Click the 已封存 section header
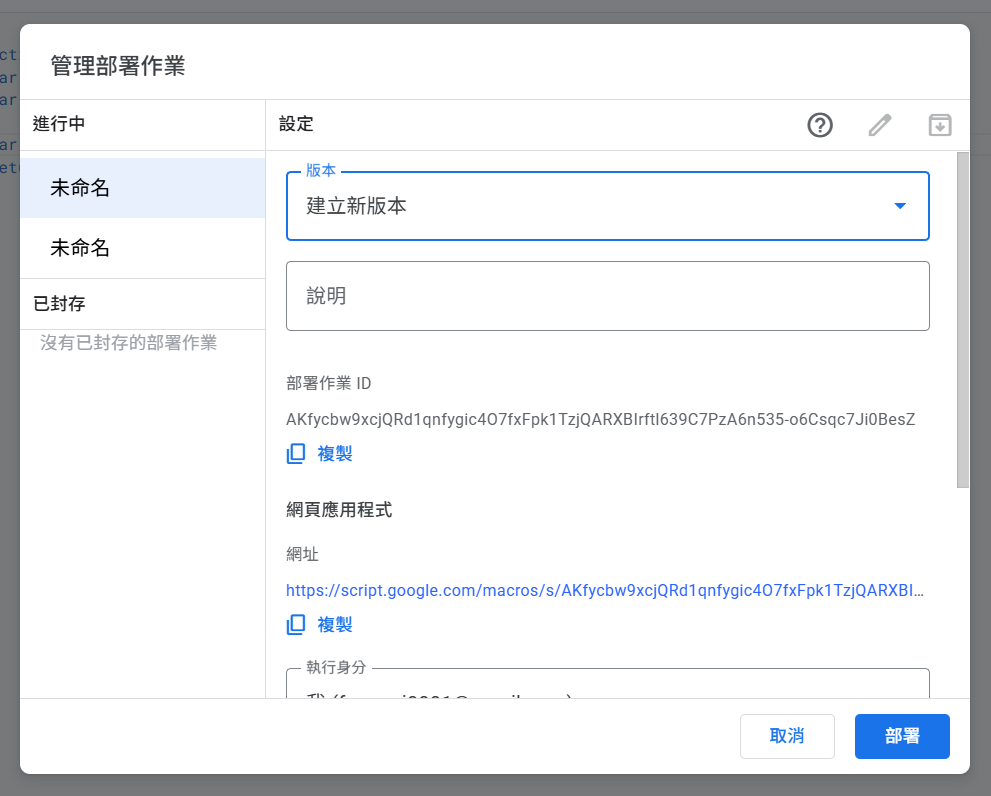This screenshot has height=796, width=991. click(59, 304)
